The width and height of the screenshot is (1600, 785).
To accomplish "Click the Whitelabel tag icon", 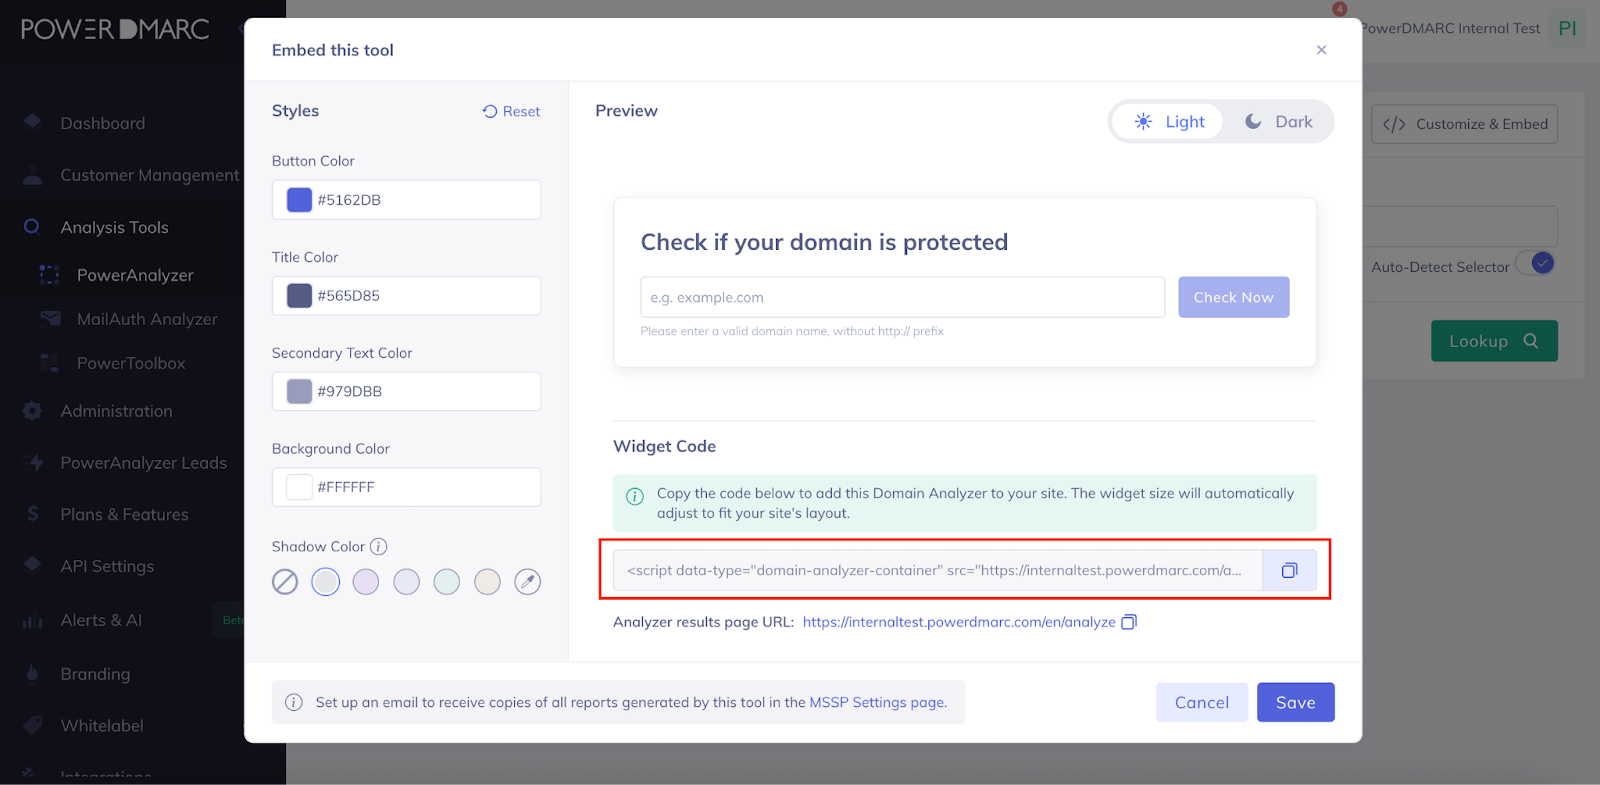I will click(33, 725).
